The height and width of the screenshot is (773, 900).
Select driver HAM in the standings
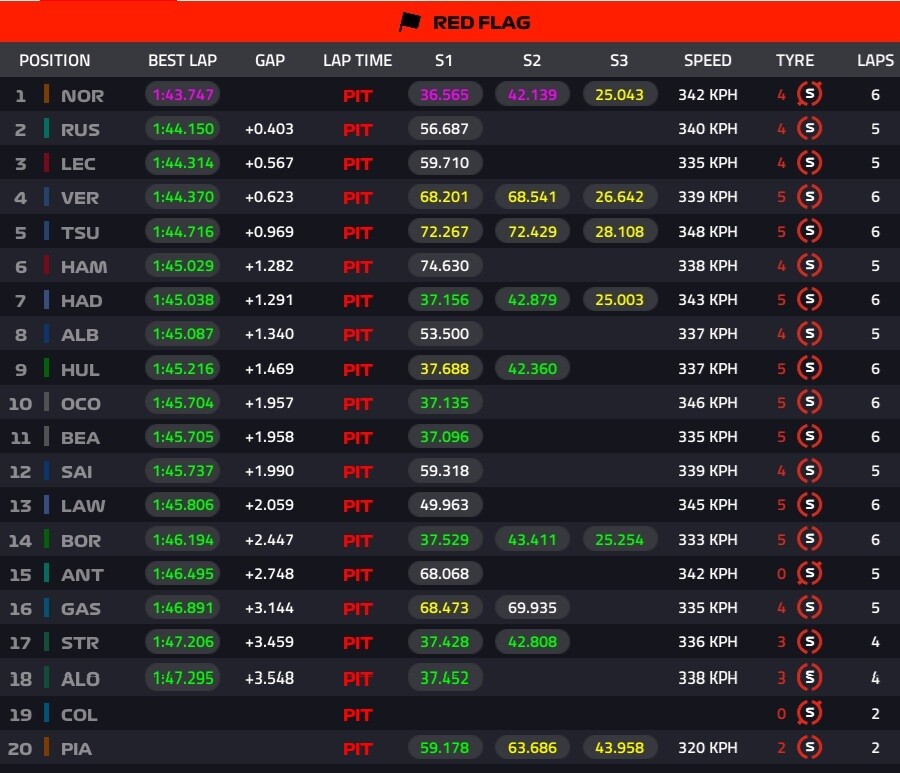(84, 267)
